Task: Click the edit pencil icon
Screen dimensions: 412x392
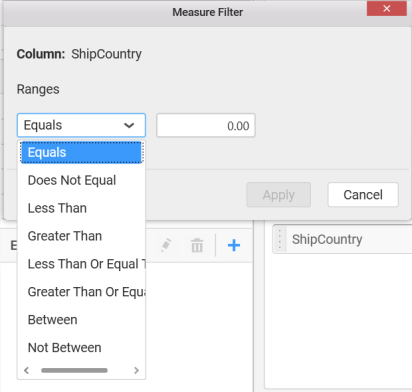Action: click(x=166, y=245)
